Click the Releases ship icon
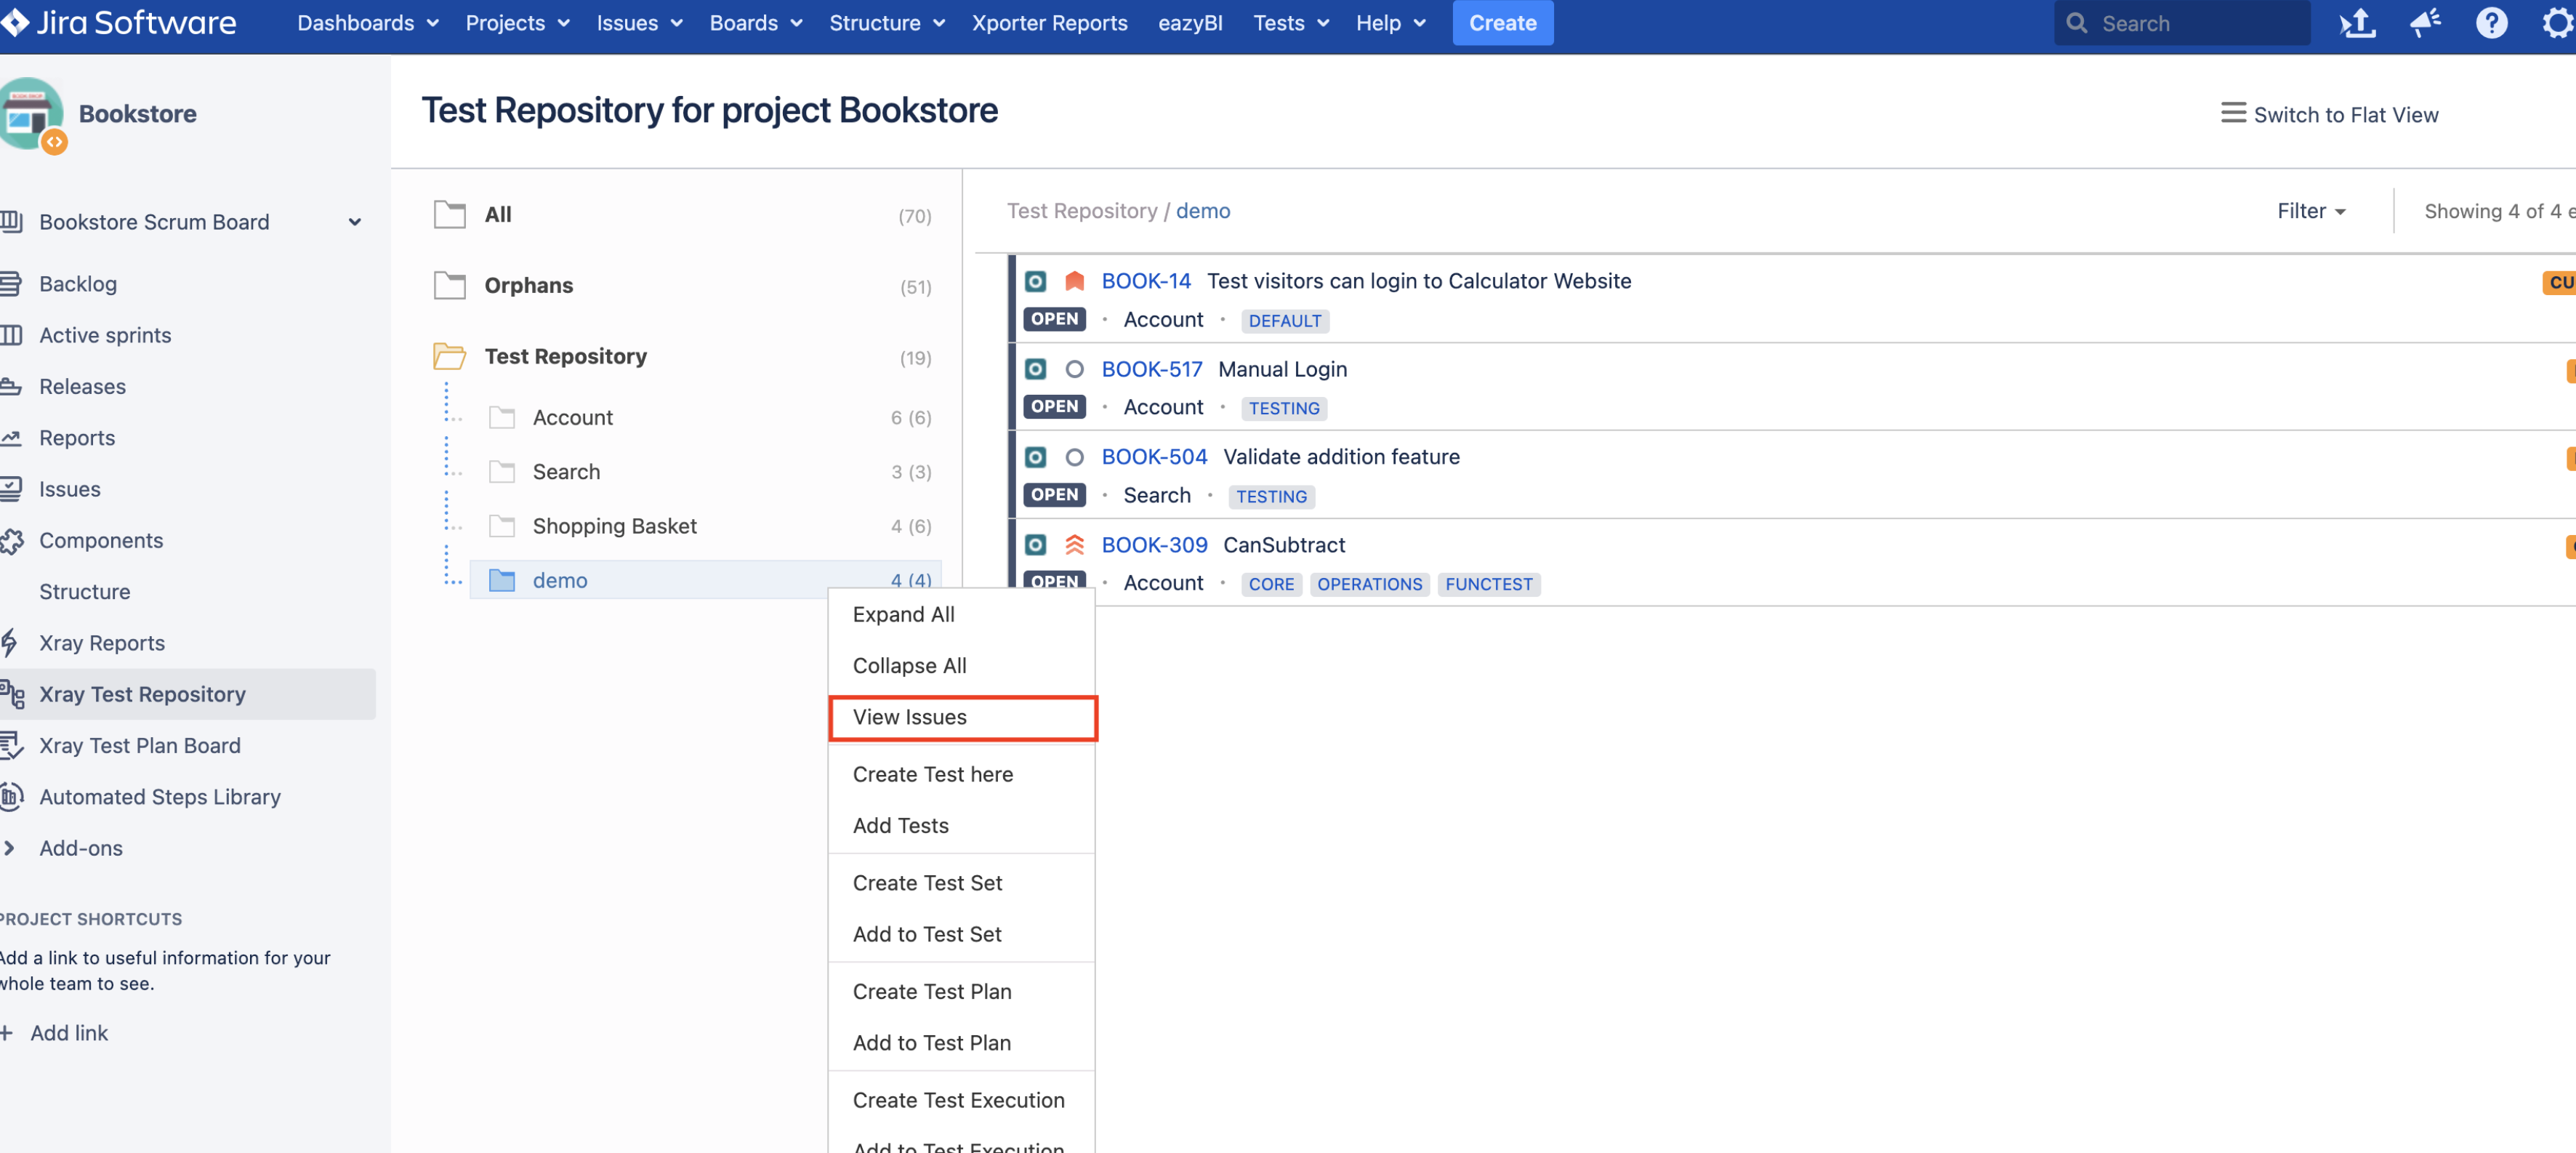Viewport: 2576px width, 1153px height. [x=10, y=386]
